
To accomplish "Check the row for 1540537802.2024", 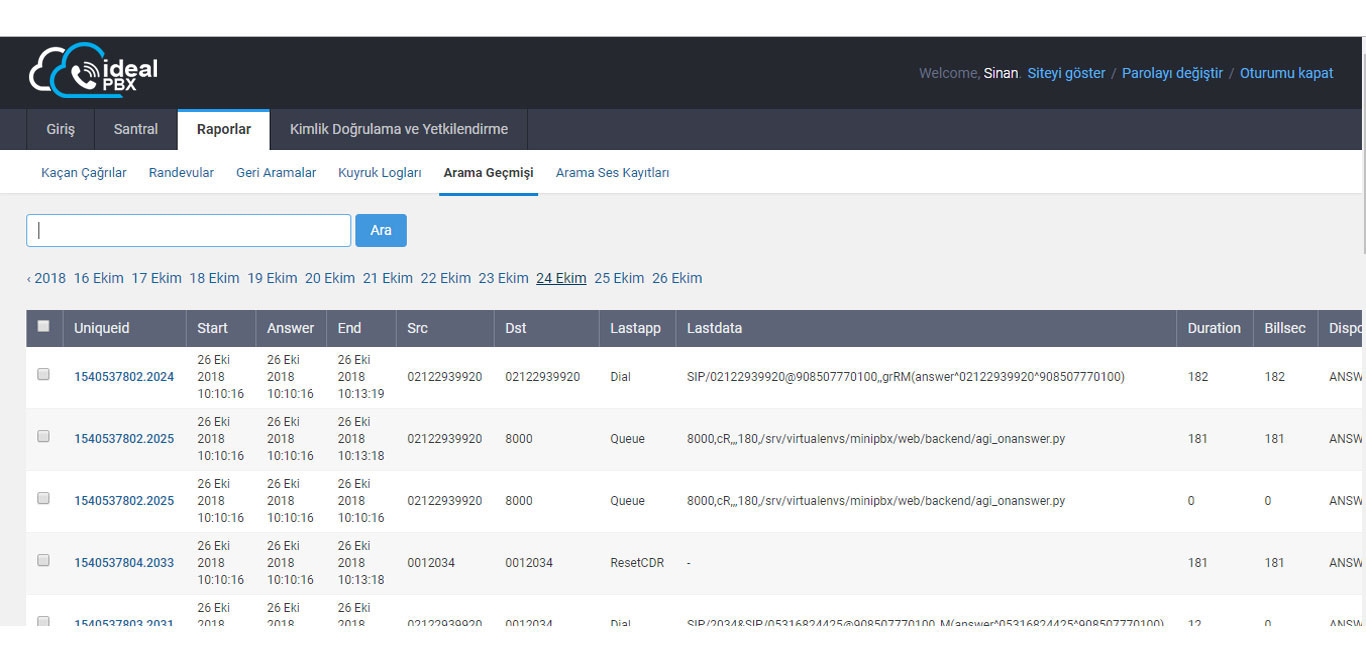I will (43, 374).
